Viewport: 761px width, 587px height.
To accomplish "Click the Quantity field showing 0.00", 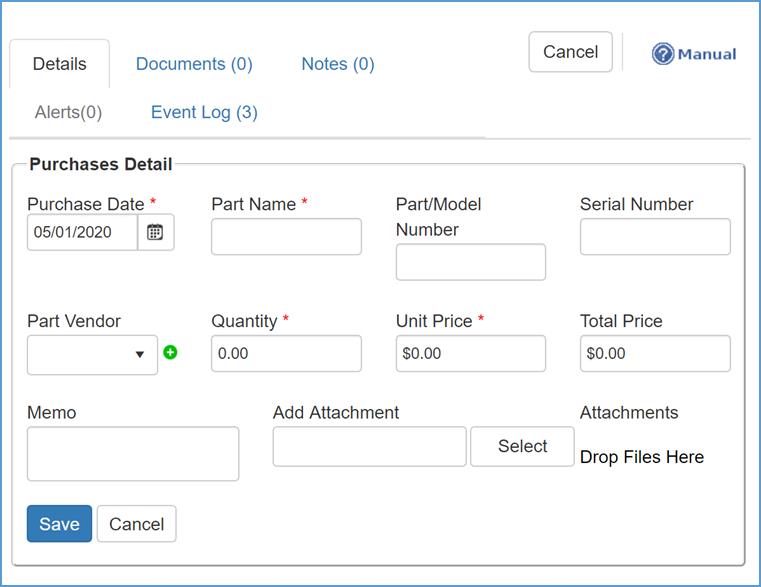I will pos(286,353).
